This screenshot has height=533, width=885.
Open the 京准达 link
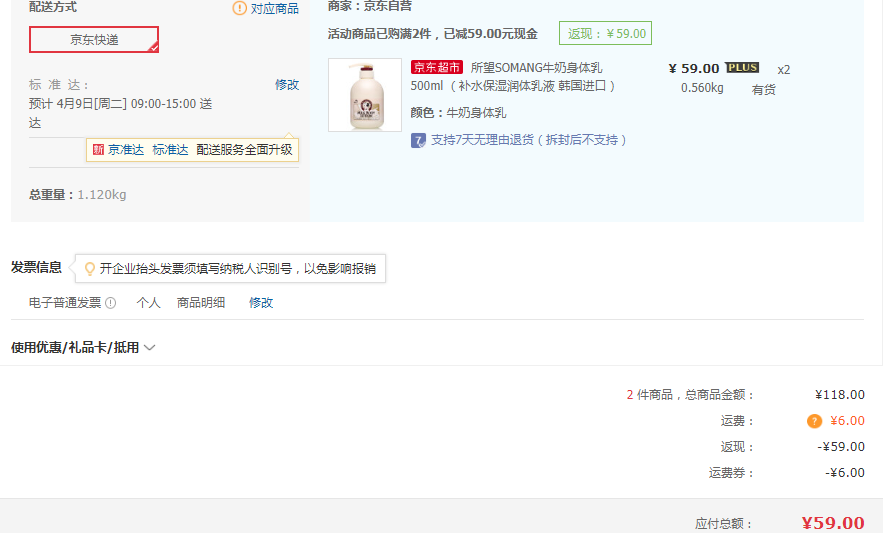(x=126, y=150)
